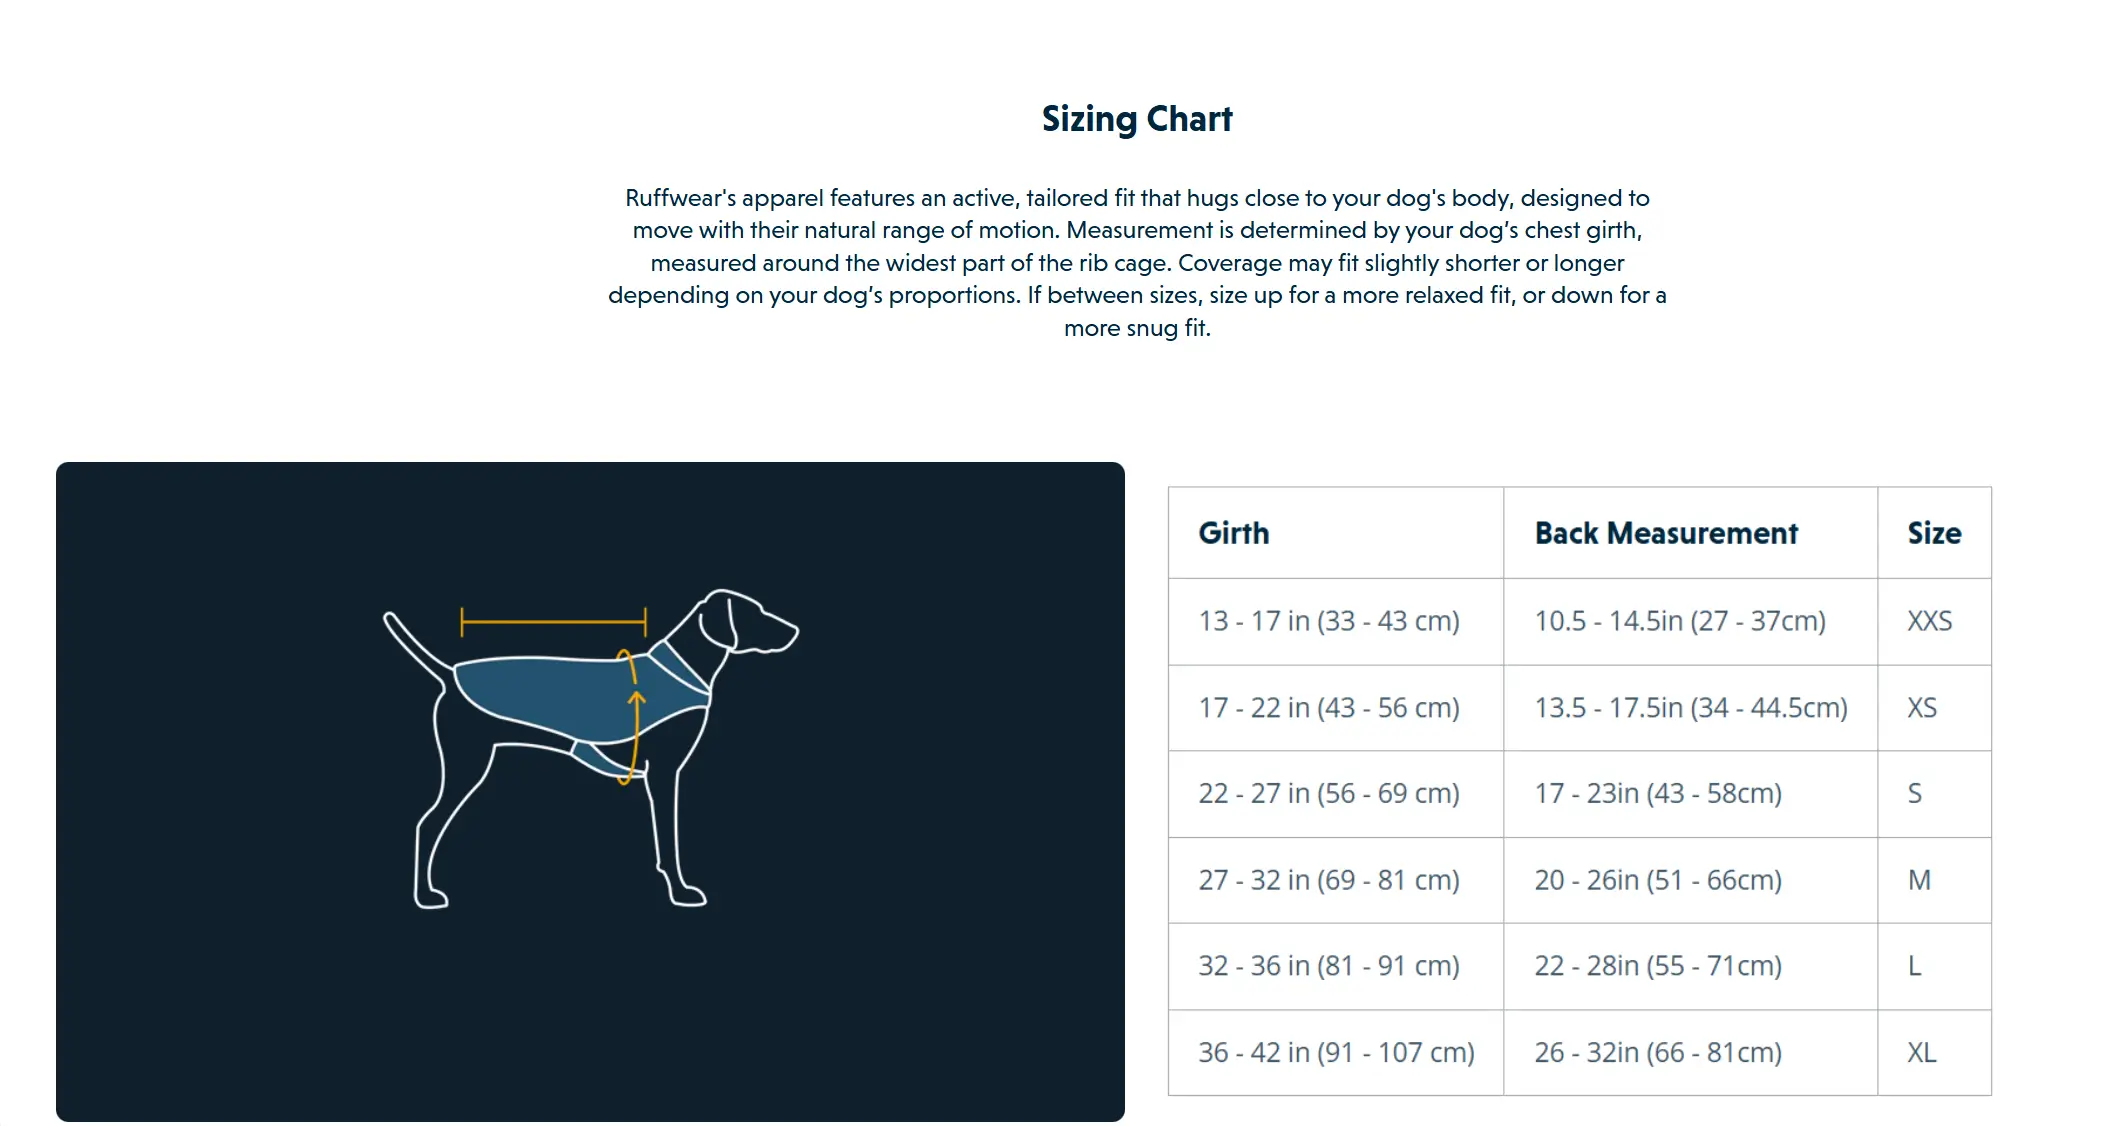Select the L size cell
This screenshot has height=1126, width=2110.
tap(1915, 966)
